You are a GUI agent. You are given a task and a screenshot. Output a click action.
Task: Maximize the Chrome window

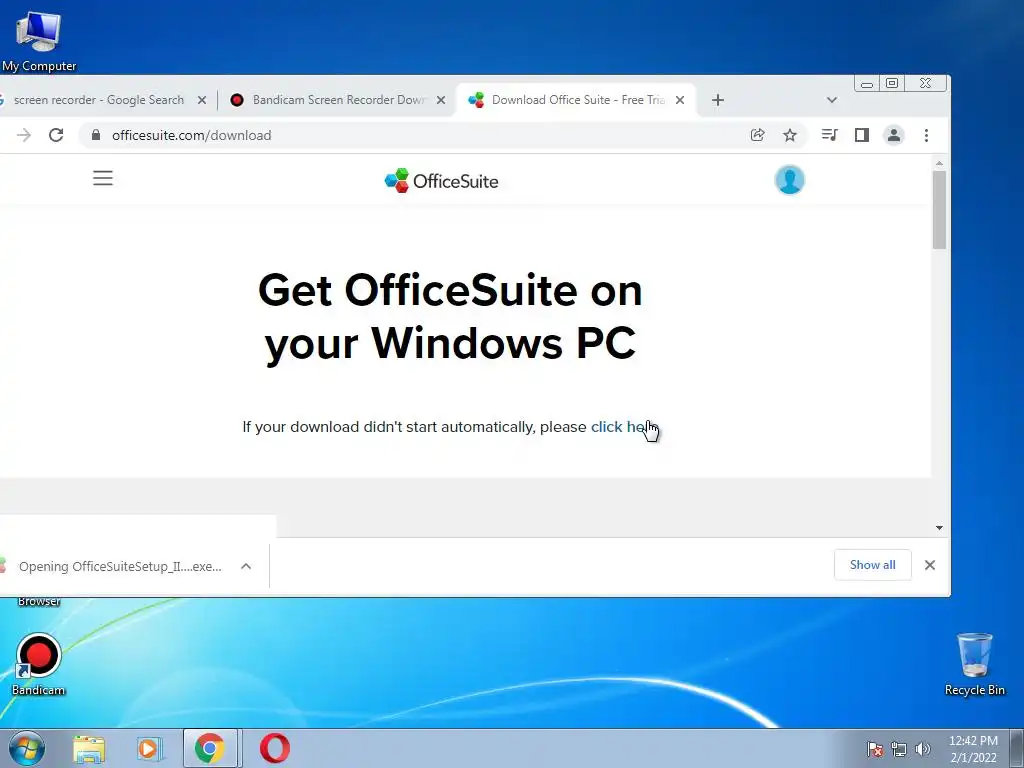(892, 83)
